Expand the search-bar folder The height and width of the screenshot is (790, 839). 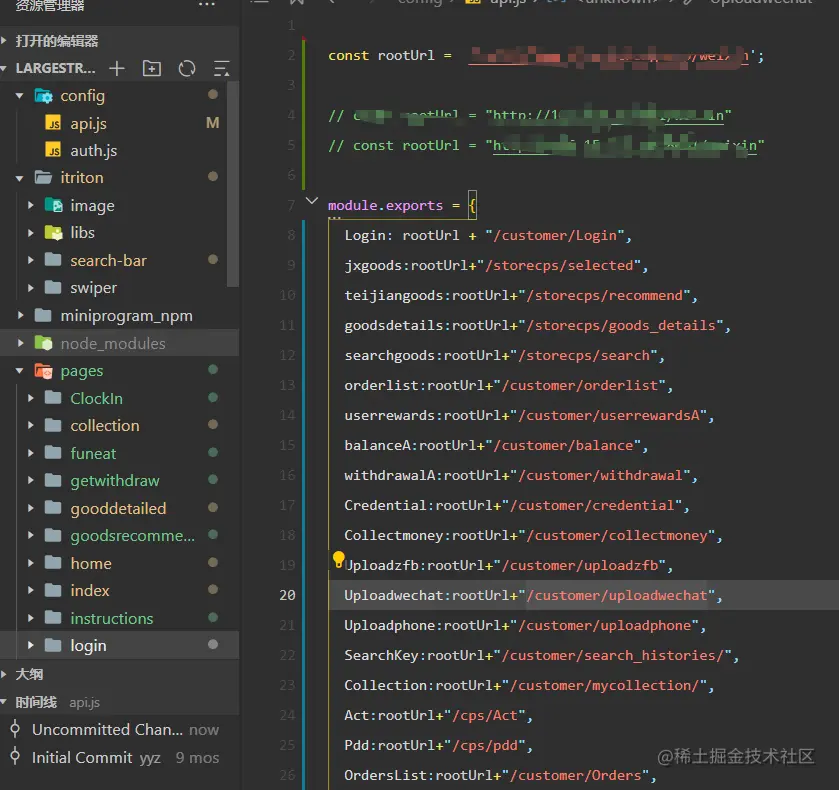pyautogui.click(x=30, y=261)
